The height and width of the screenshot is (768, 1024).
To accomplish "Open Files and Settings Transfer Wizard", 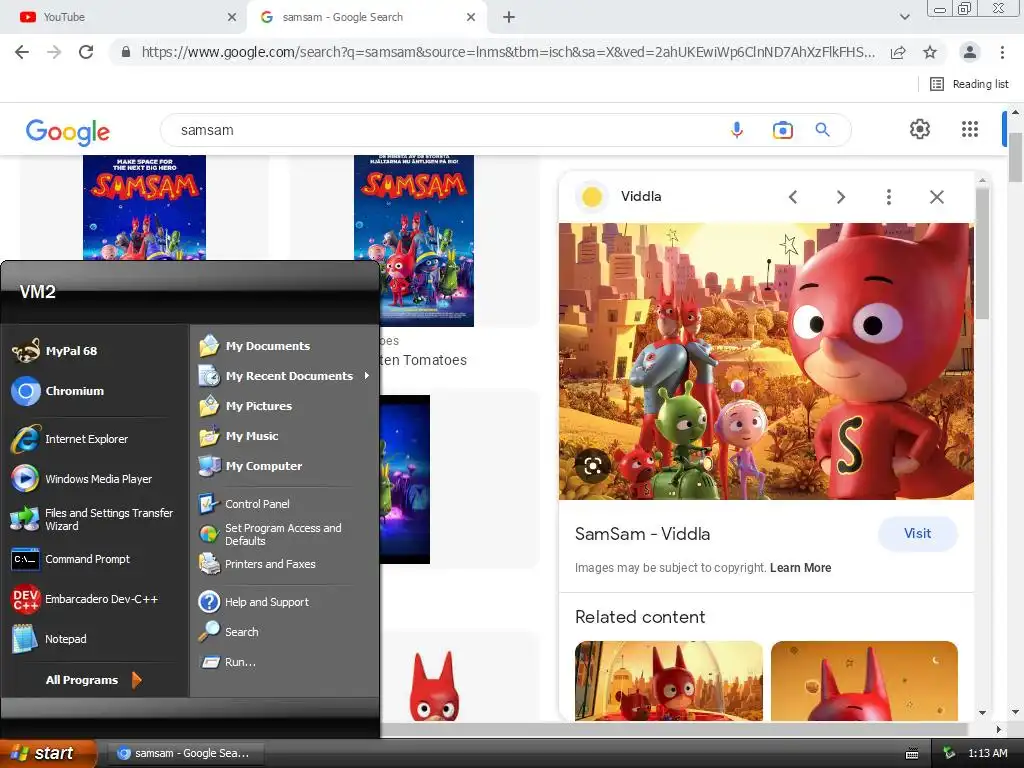I will pos(93,519).
